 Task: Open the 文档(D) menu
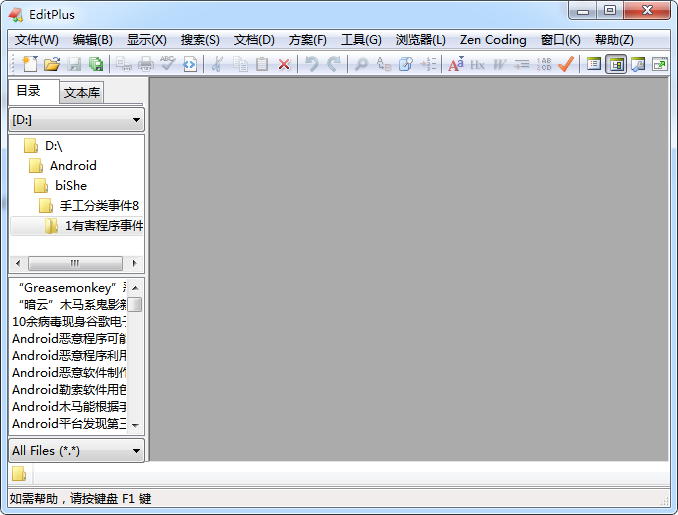(254, 40)
